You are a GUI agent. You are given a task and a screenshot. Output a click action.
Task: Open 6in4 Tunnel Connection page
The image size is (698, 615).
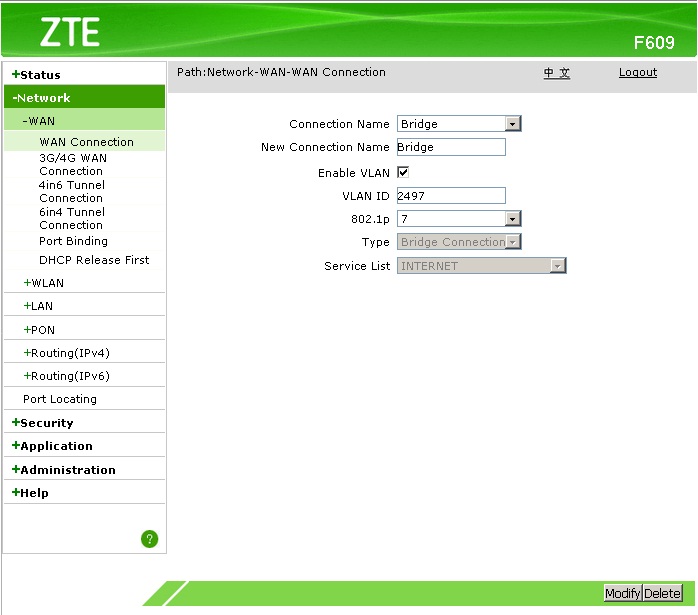coord(72,218)
